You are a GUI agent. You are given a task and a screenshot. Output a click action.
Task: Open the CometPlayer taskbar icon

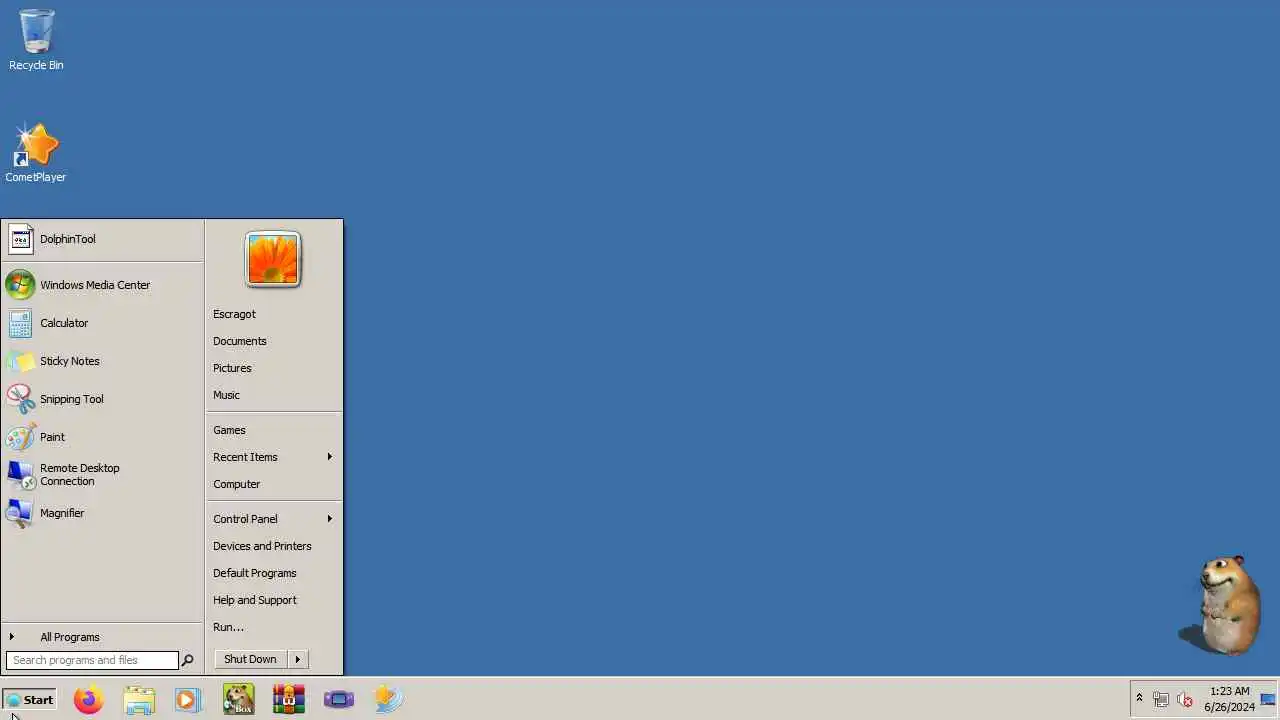click(389, 699)
